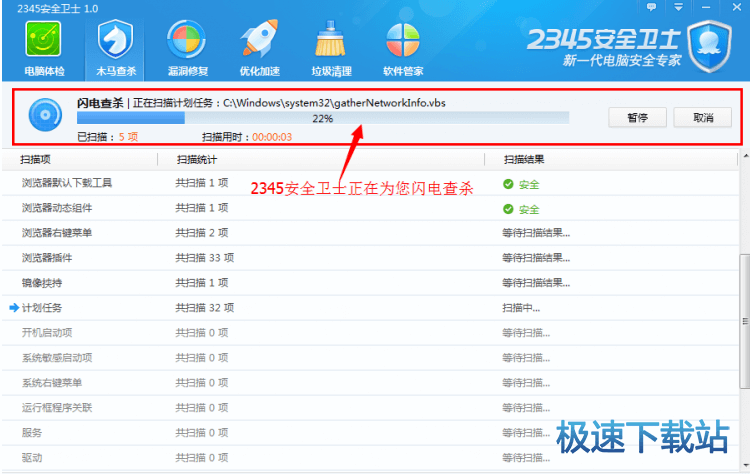Screen dimensions: 750x474
Task: Minimize the 2345安全卫士 window
Action: (x=706, y=7)
